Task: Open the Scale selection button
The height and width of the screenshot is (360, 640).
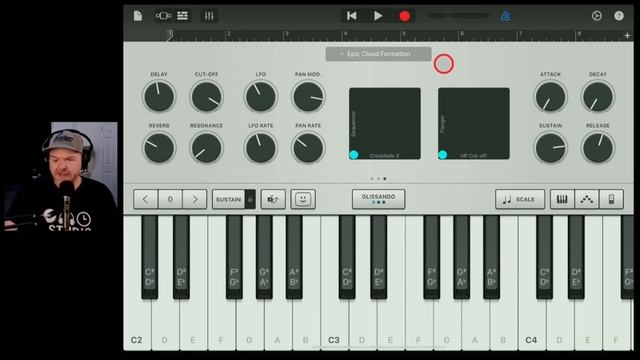Action: click(x=520, y=199)
